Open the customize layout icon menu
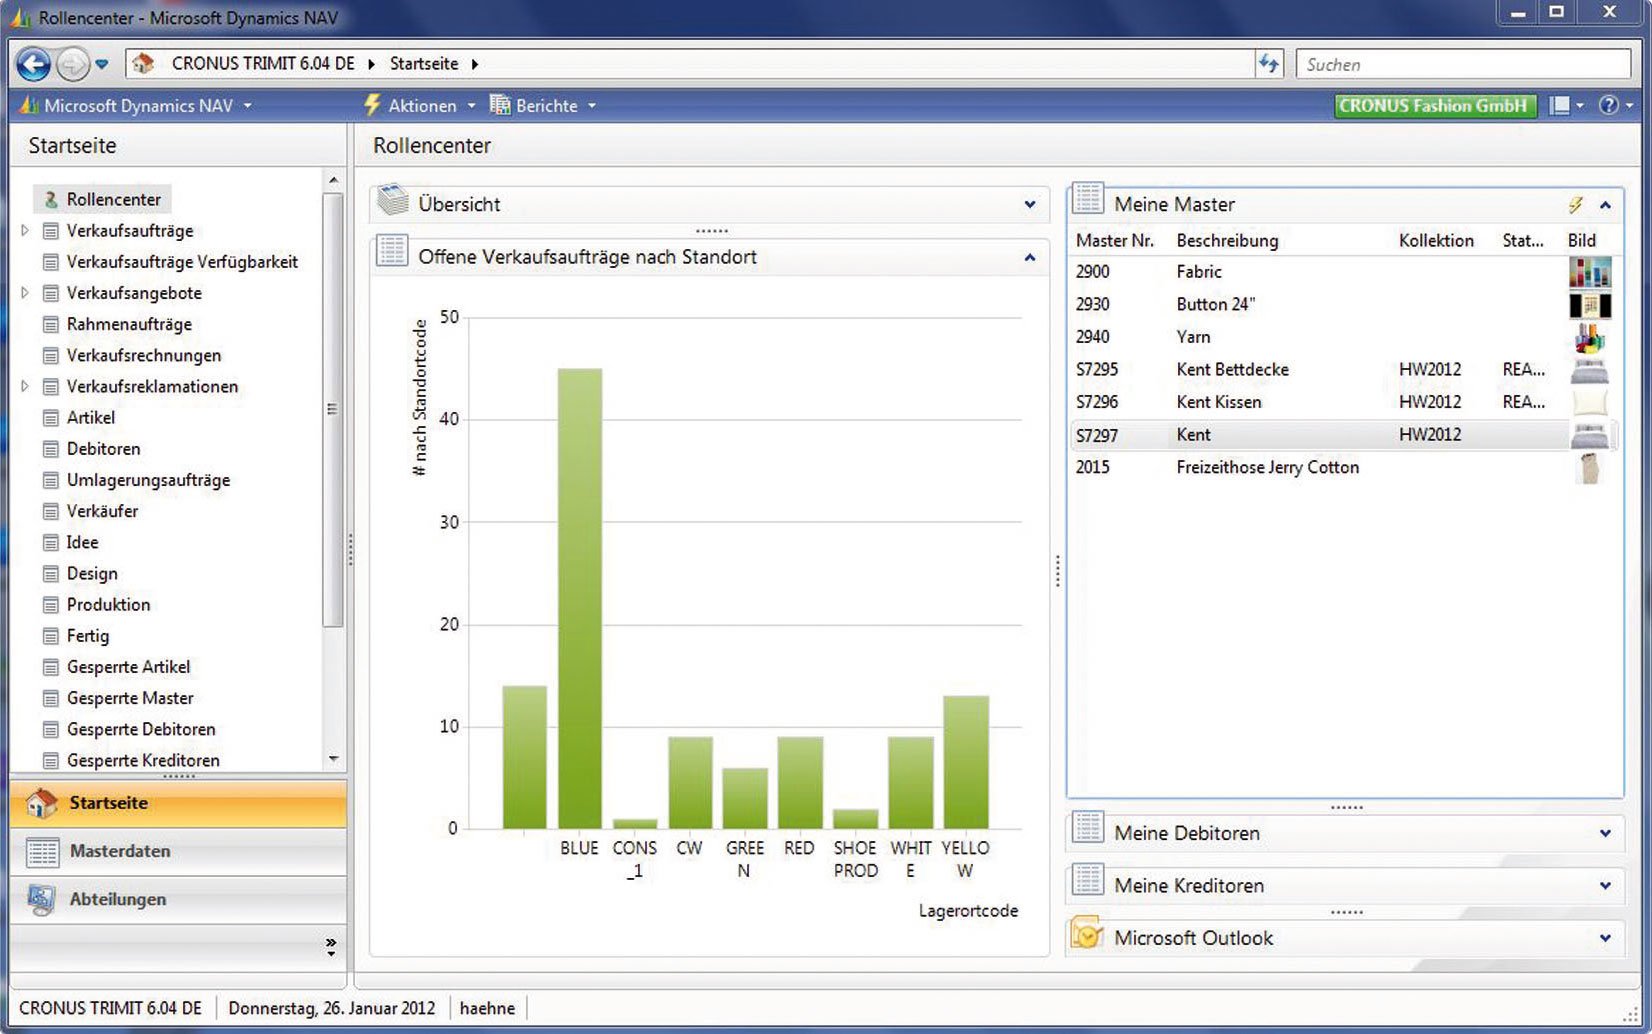The image size is (1652, 1034). pyautogui.click(x=1566, y=106)
